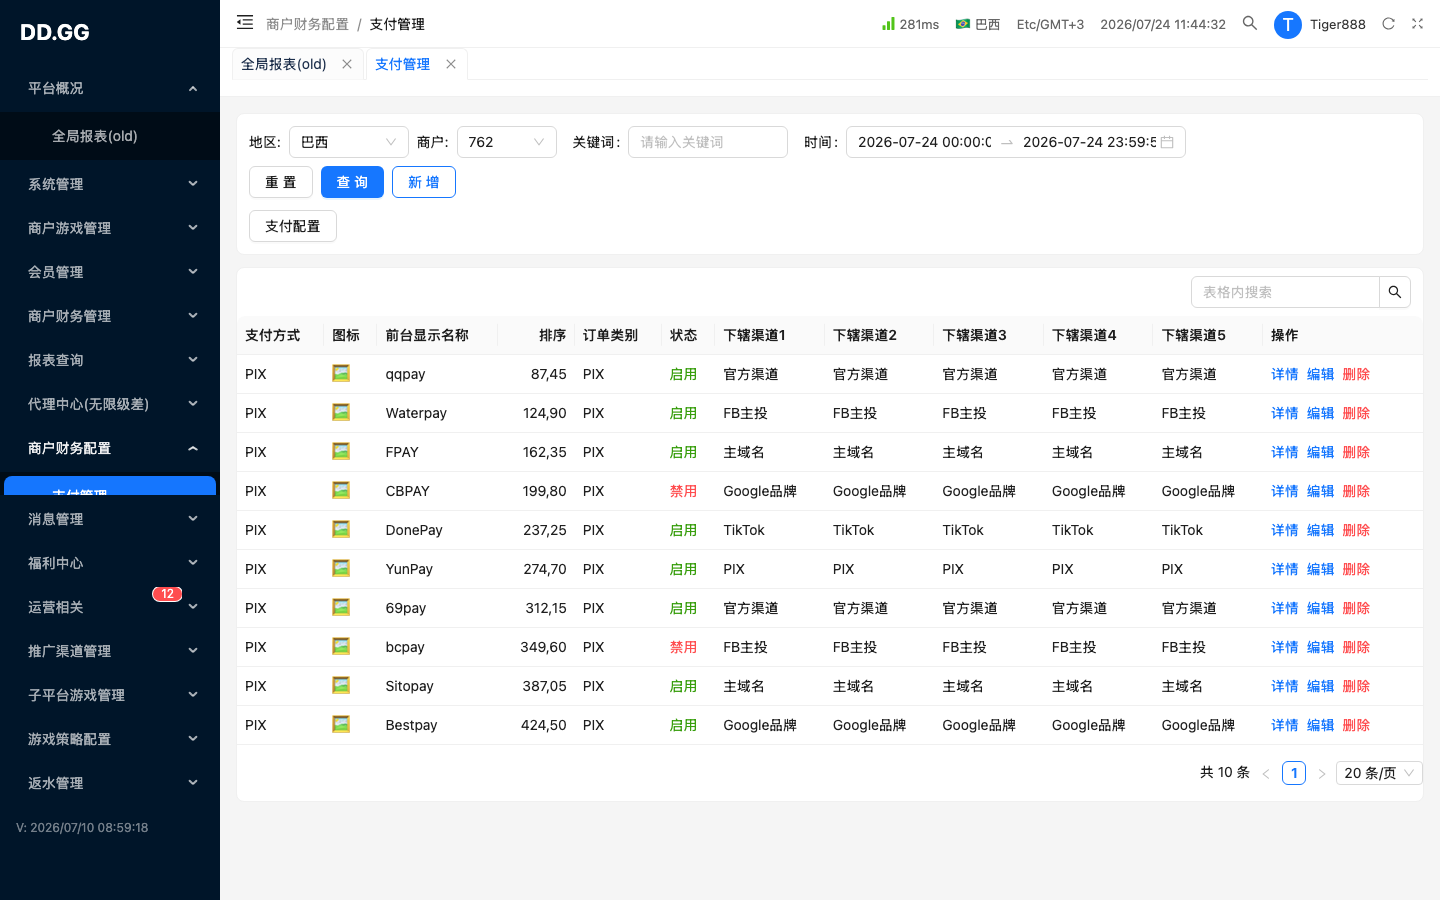The height and width of the screenshot is (900, 1440).
Task: Click the Tiger888 user avatar
Action: (x=1288, y=24)
